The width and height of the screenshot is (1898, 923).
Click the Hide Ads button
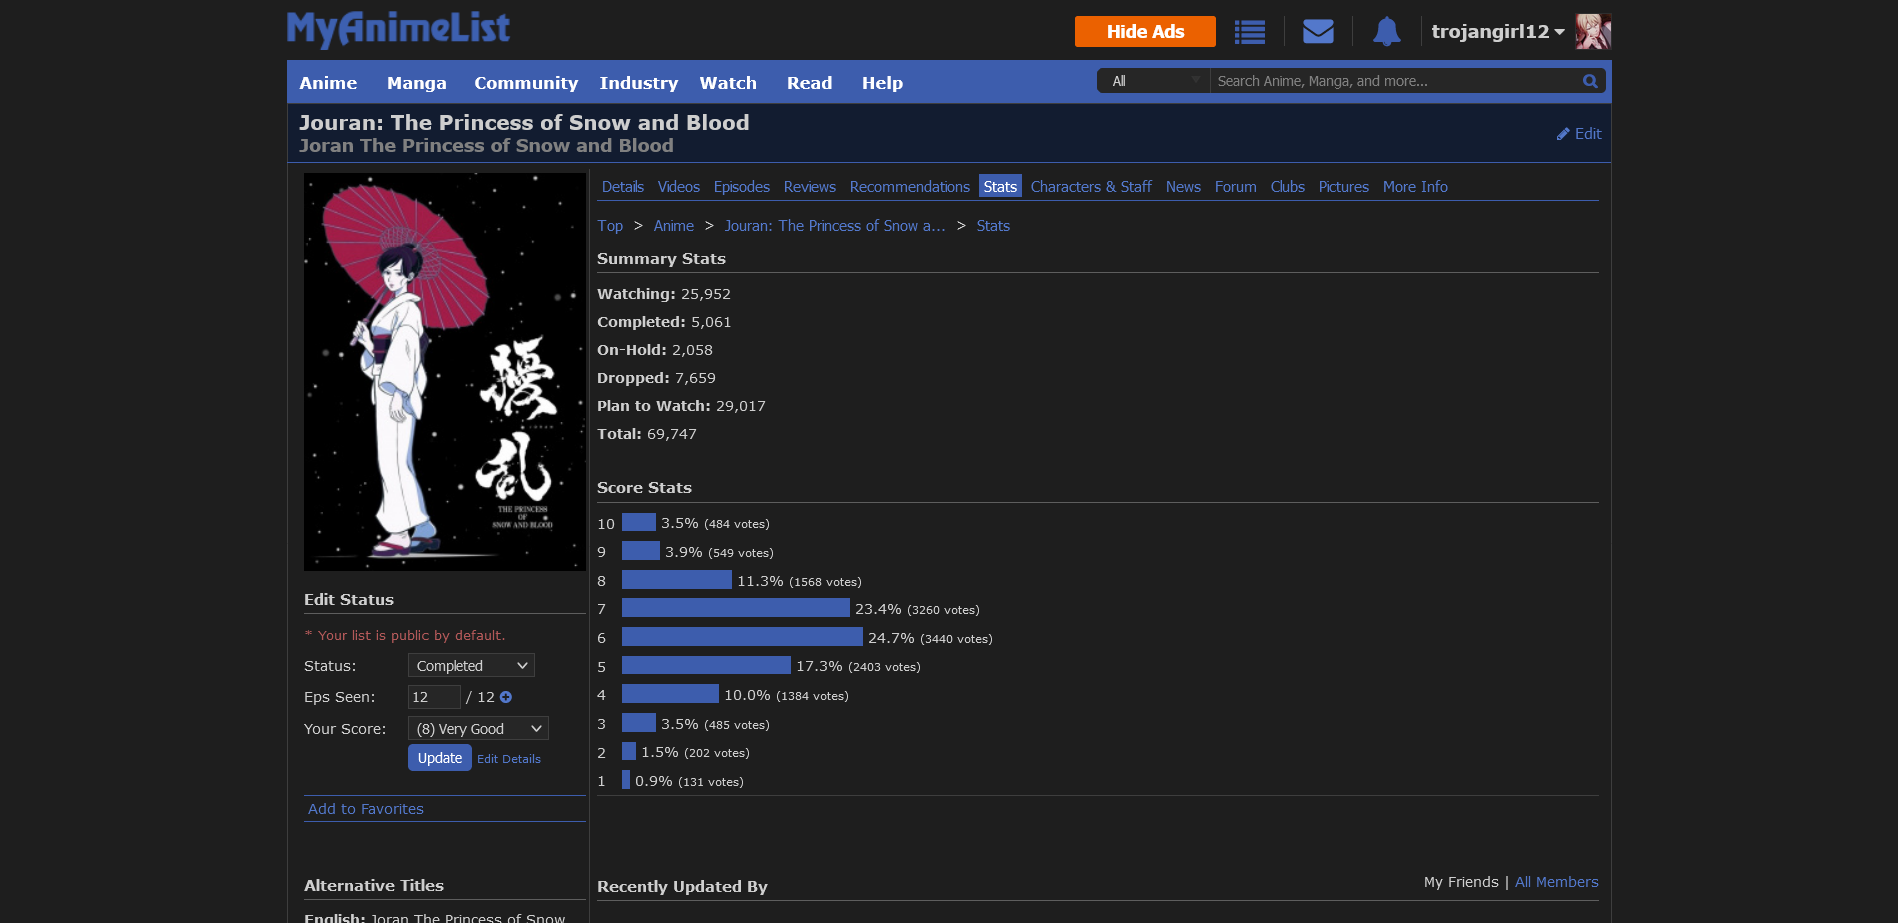tap(1145, 31)
